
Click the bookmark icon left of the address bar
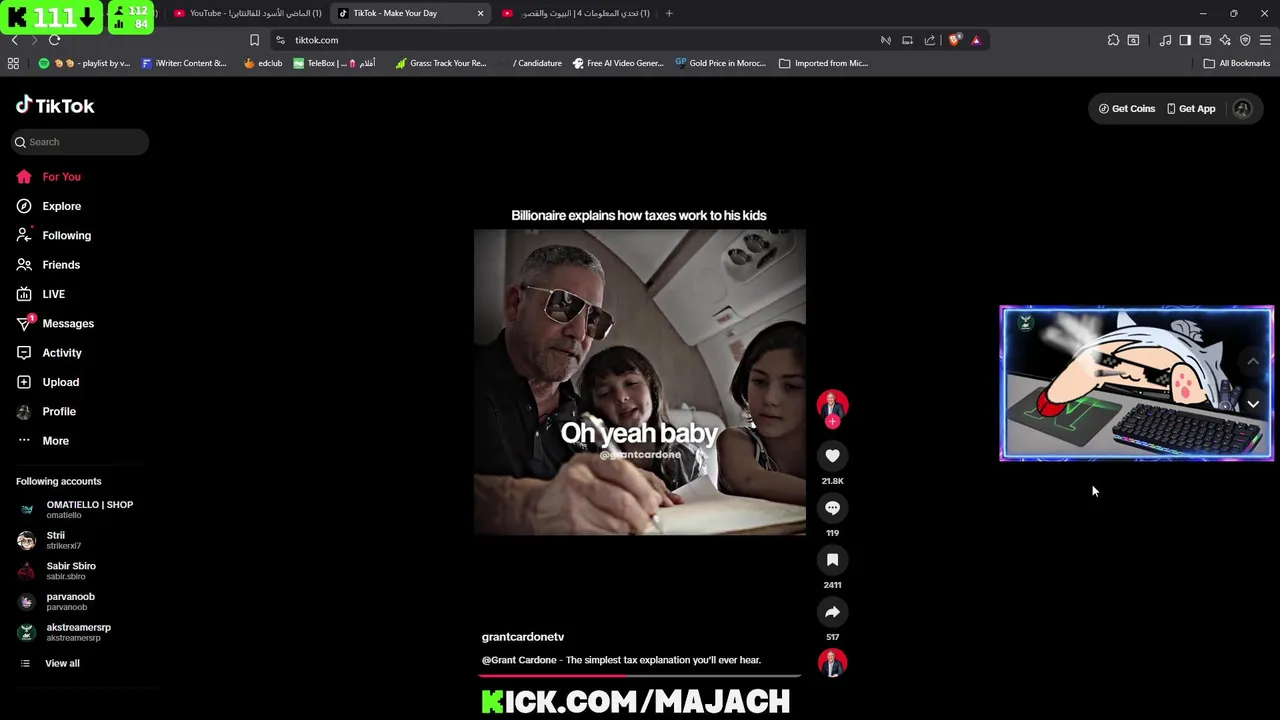(254, 40)
